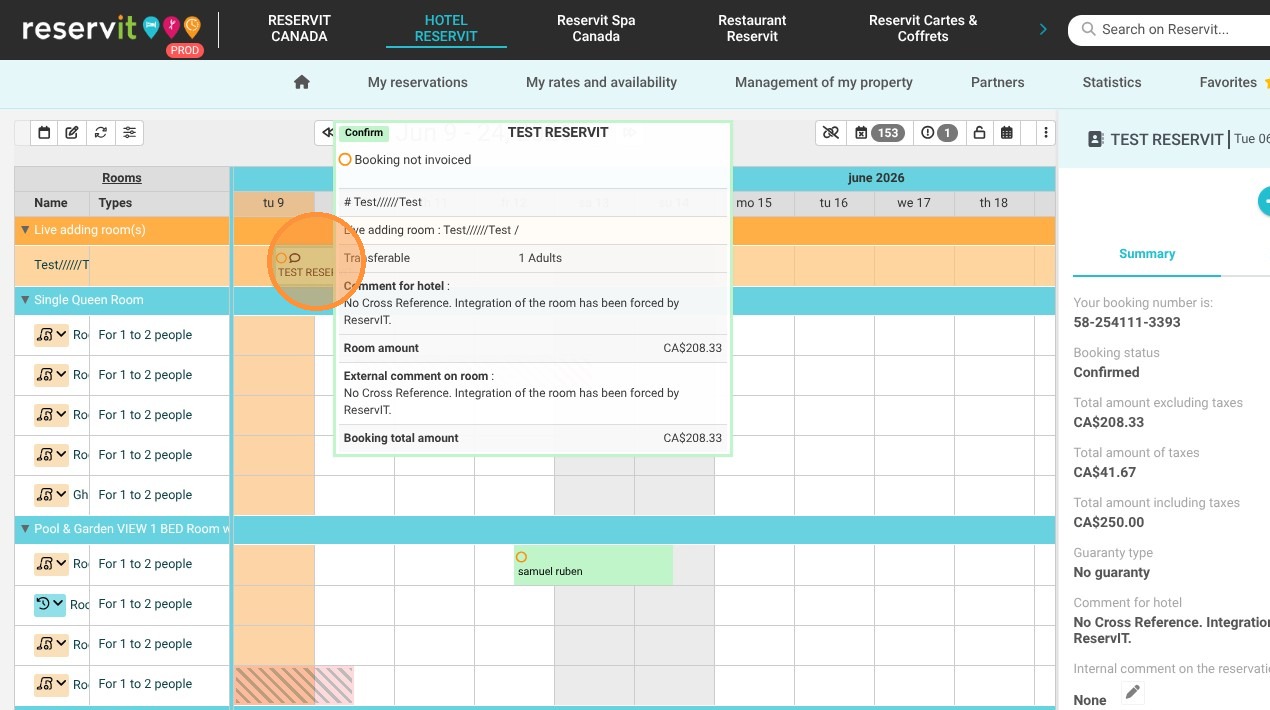The width and height of the screenshot is (1270, 710).
Task: Click the PROD environment badge
Action: 185,50
